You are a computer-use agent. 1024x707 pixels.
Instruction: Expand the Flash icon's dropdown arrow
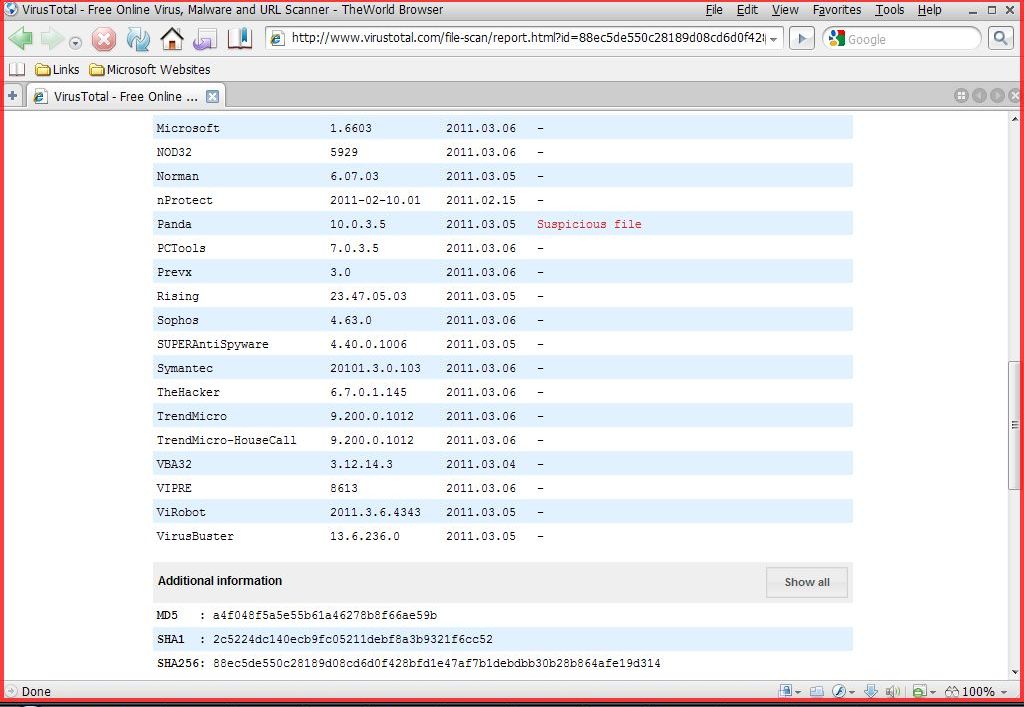852,693
